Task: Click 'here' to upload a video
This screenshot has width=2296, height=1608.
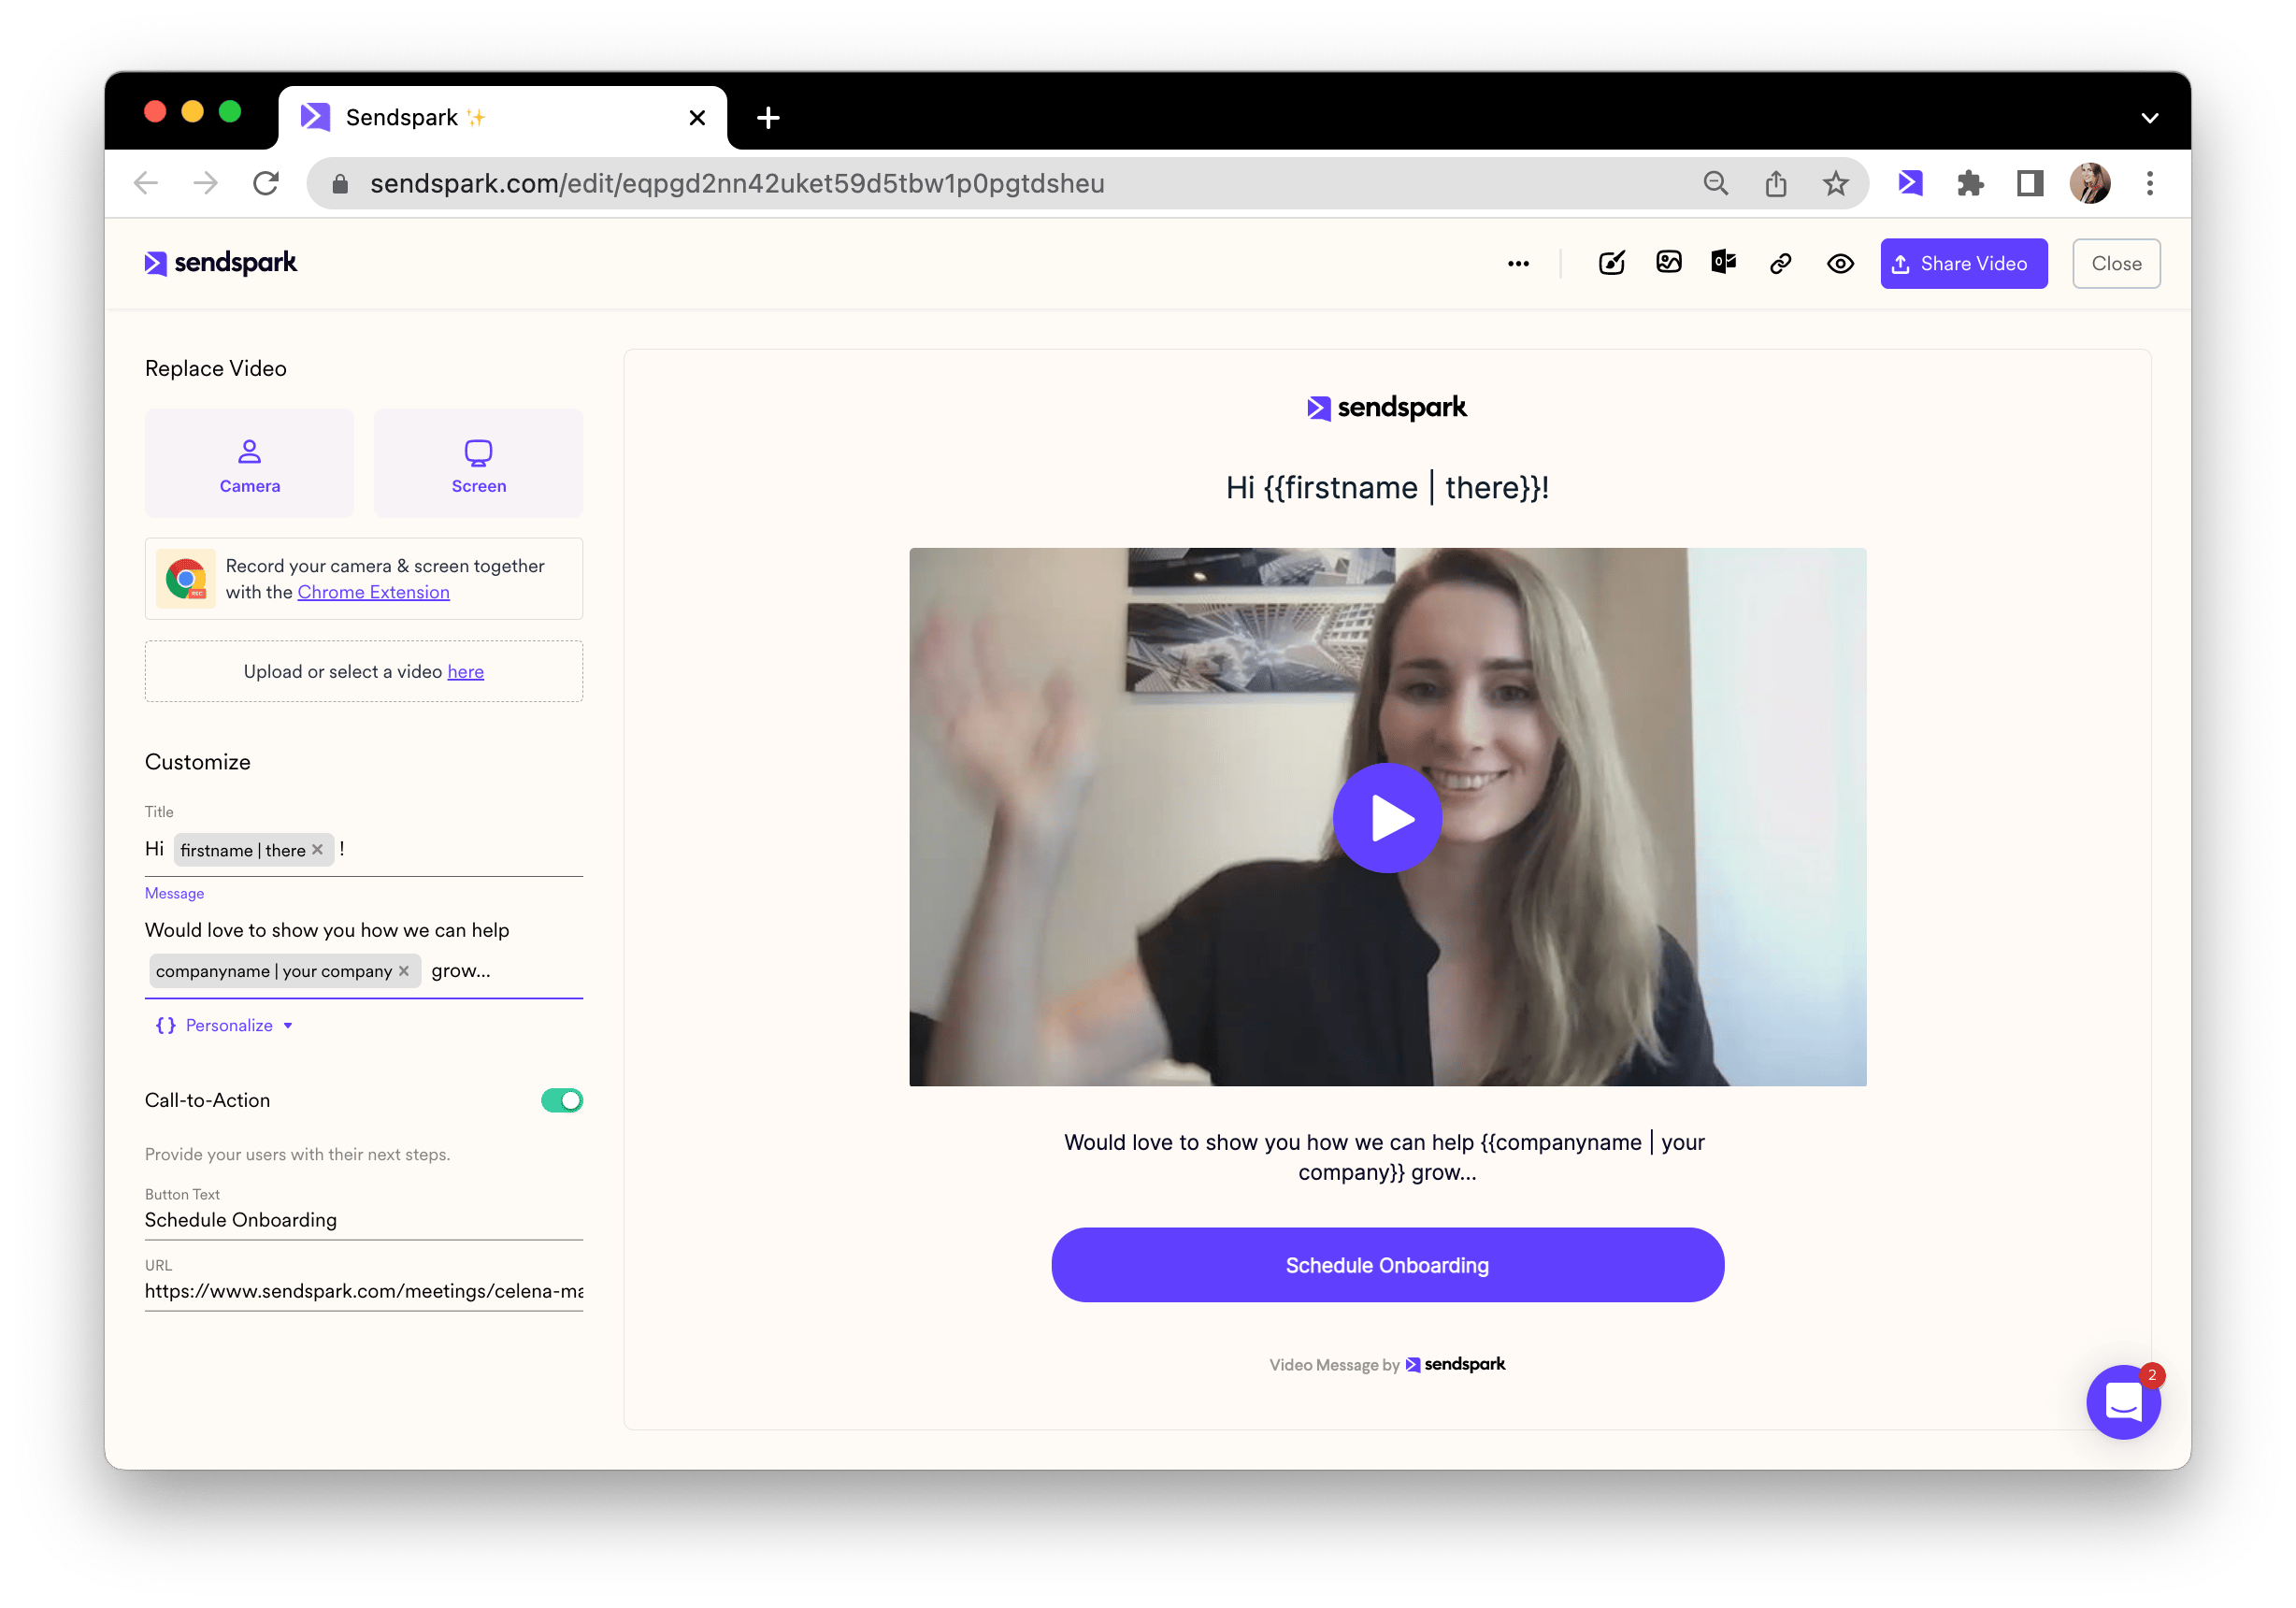Action: [465, 672]
